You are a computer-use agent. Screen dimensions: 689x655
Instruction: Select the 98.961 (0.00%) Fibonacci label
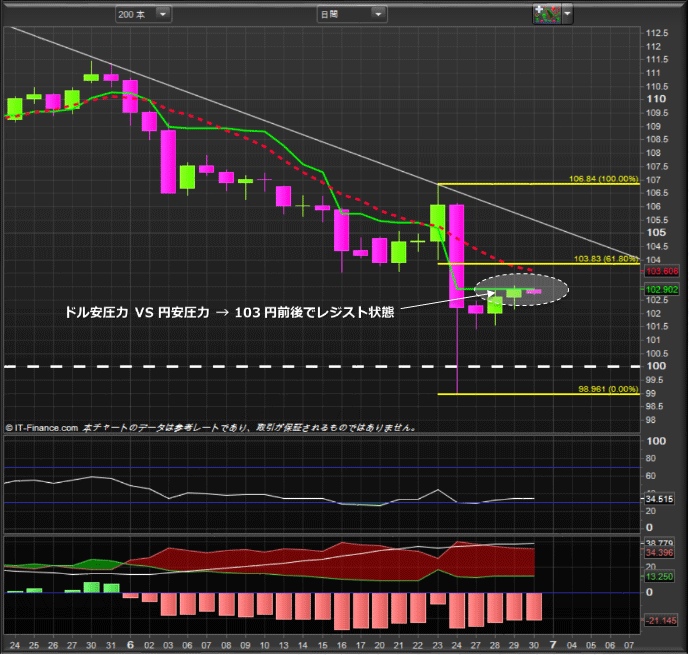(x=608, y=389)
